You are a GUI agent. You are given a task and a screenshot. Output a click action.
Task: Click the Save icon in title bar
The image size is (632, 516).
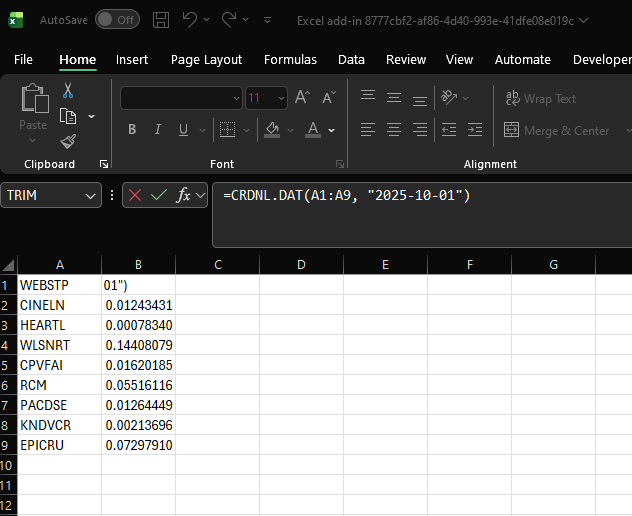pos(162,20)
